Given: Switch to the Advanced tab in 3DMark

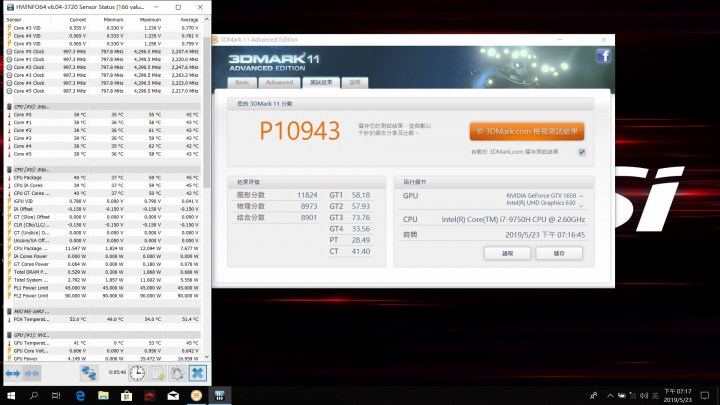Looking at the screenshot, I should coord(279,83).
